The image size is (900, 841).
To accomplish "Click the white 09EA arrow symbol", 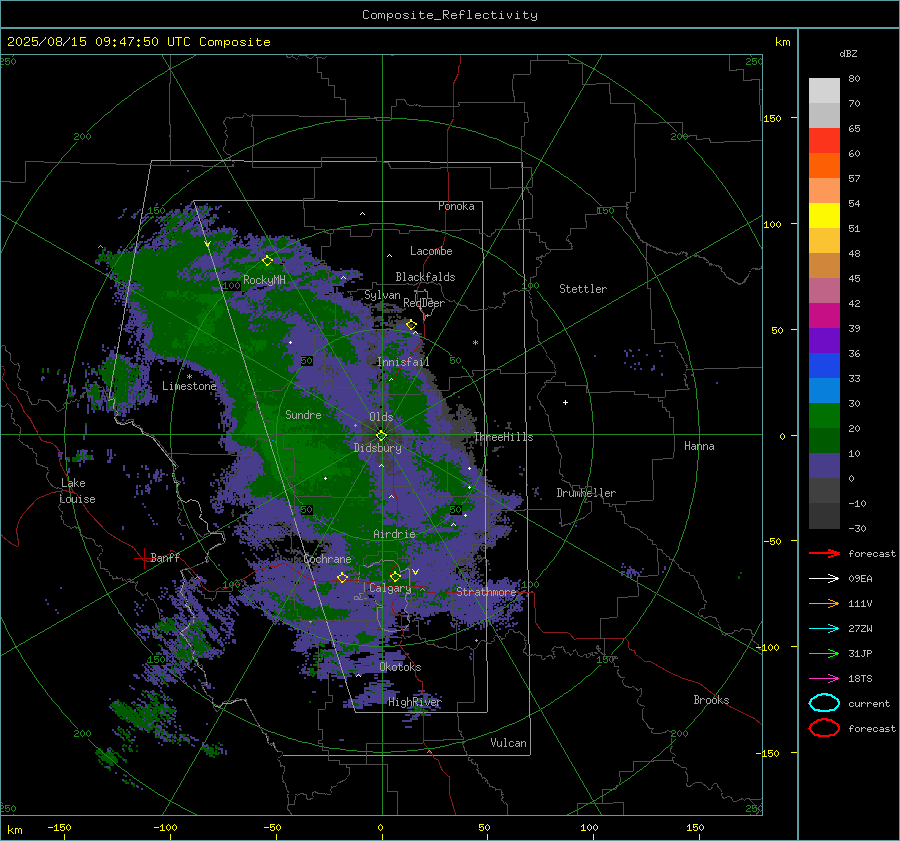I will coord(824,579).
